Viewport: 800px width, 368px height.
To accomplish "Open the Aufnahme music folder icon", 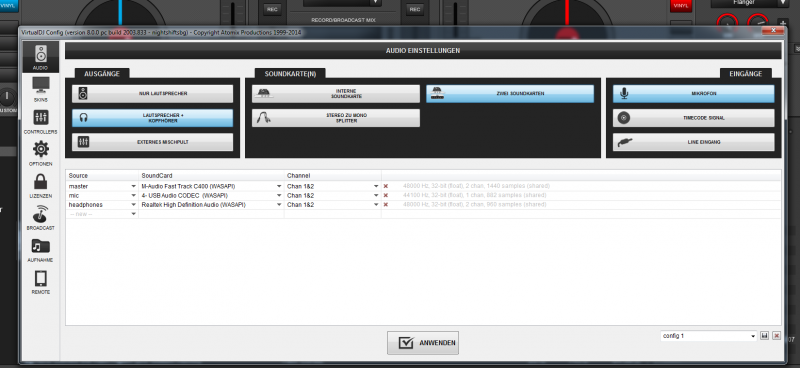I will pyautogui.click(x=40, y=246).
